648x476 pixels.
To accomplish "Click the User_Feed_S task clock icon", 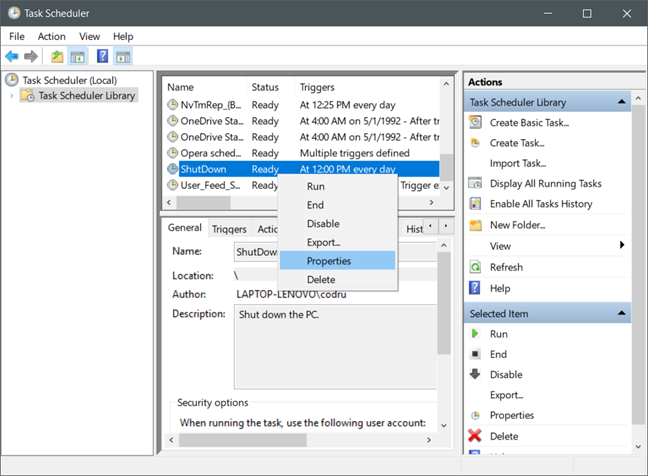I will 172,185.
